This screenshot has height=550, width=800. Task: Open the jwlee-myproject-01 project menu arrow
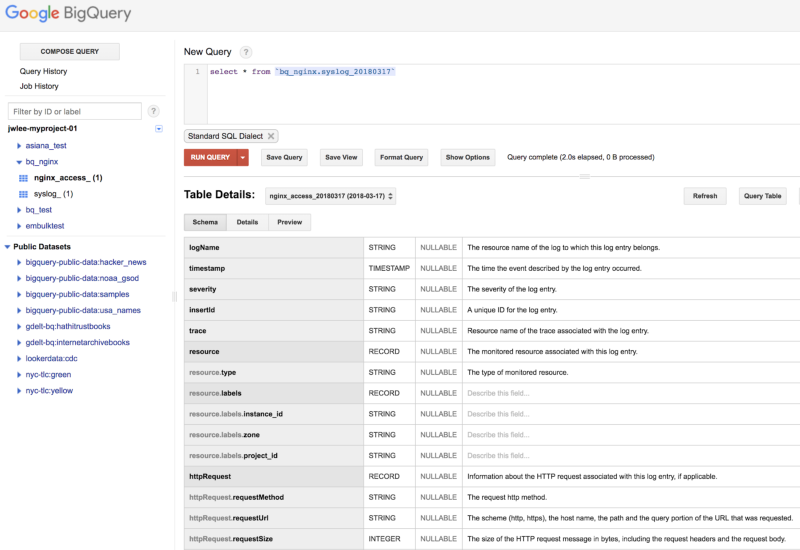[x=159, y=129]
